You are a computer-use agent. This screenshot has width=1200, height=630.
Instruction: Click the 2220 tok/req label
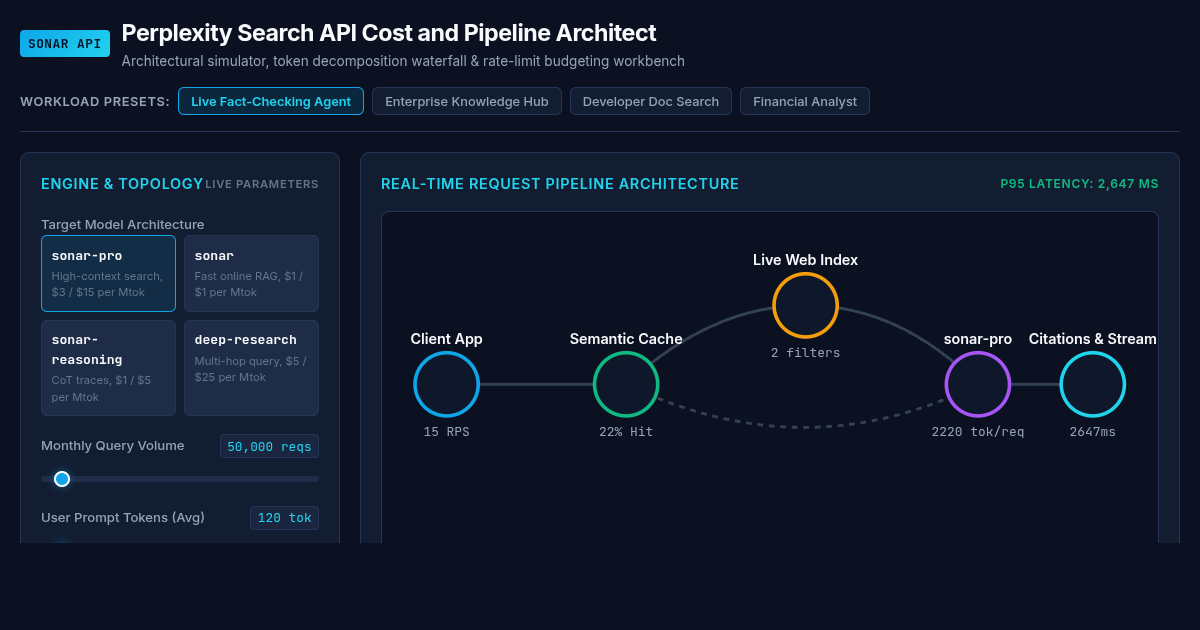click(978, 432)
